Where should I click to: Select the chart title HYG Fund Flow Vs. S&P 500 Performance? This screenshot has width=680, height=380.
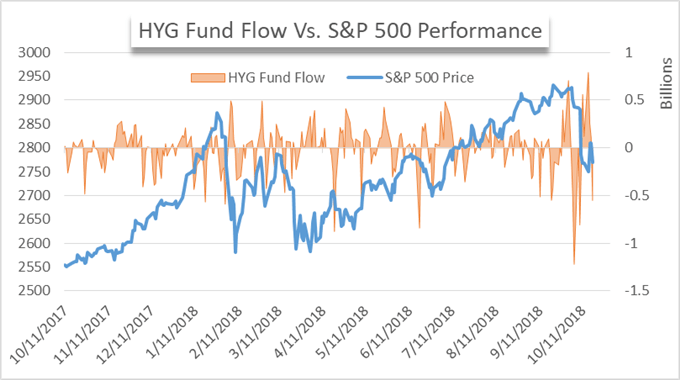(340, 31)
